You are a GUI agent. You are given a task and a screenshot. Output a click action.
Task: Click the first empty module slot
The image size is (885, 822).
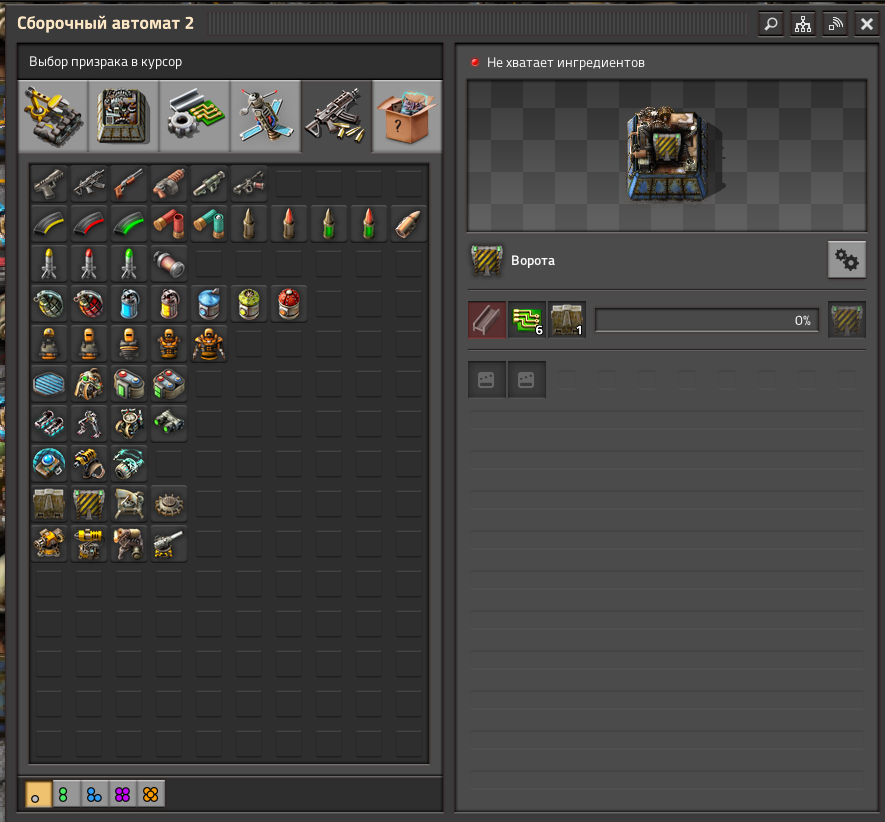click(487, 380)
